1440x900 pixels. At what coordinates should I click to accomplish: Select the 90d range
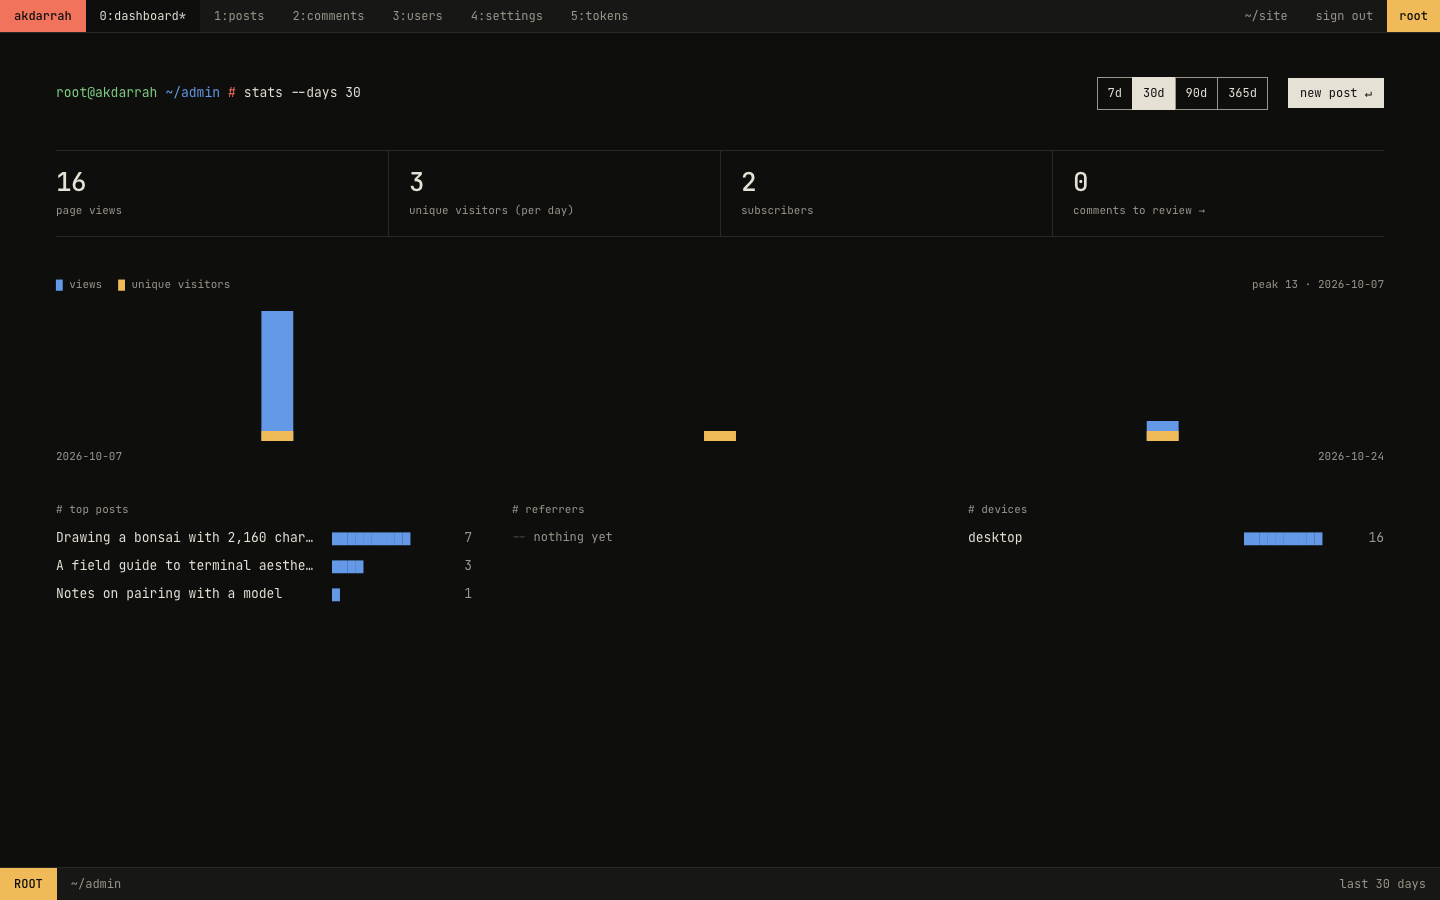(1196, 93)
